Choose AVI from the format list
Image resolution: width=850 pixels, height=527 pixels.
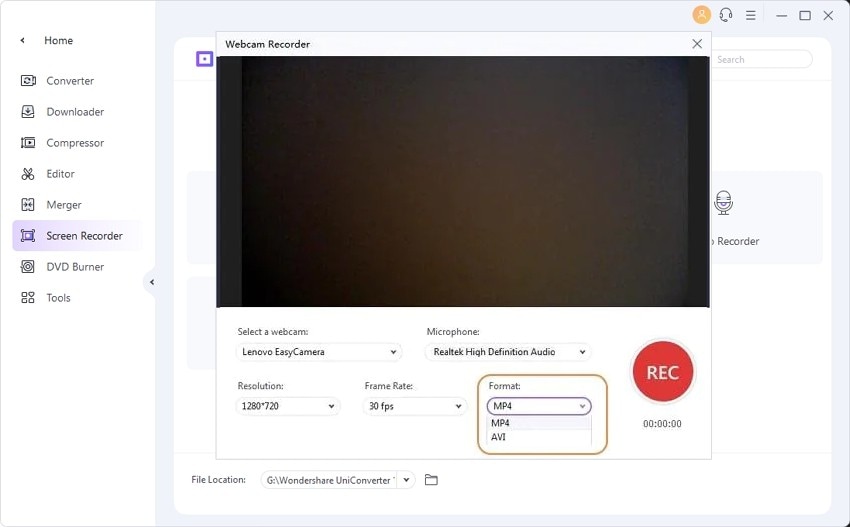pyautogui.click(x=539, y=437)
